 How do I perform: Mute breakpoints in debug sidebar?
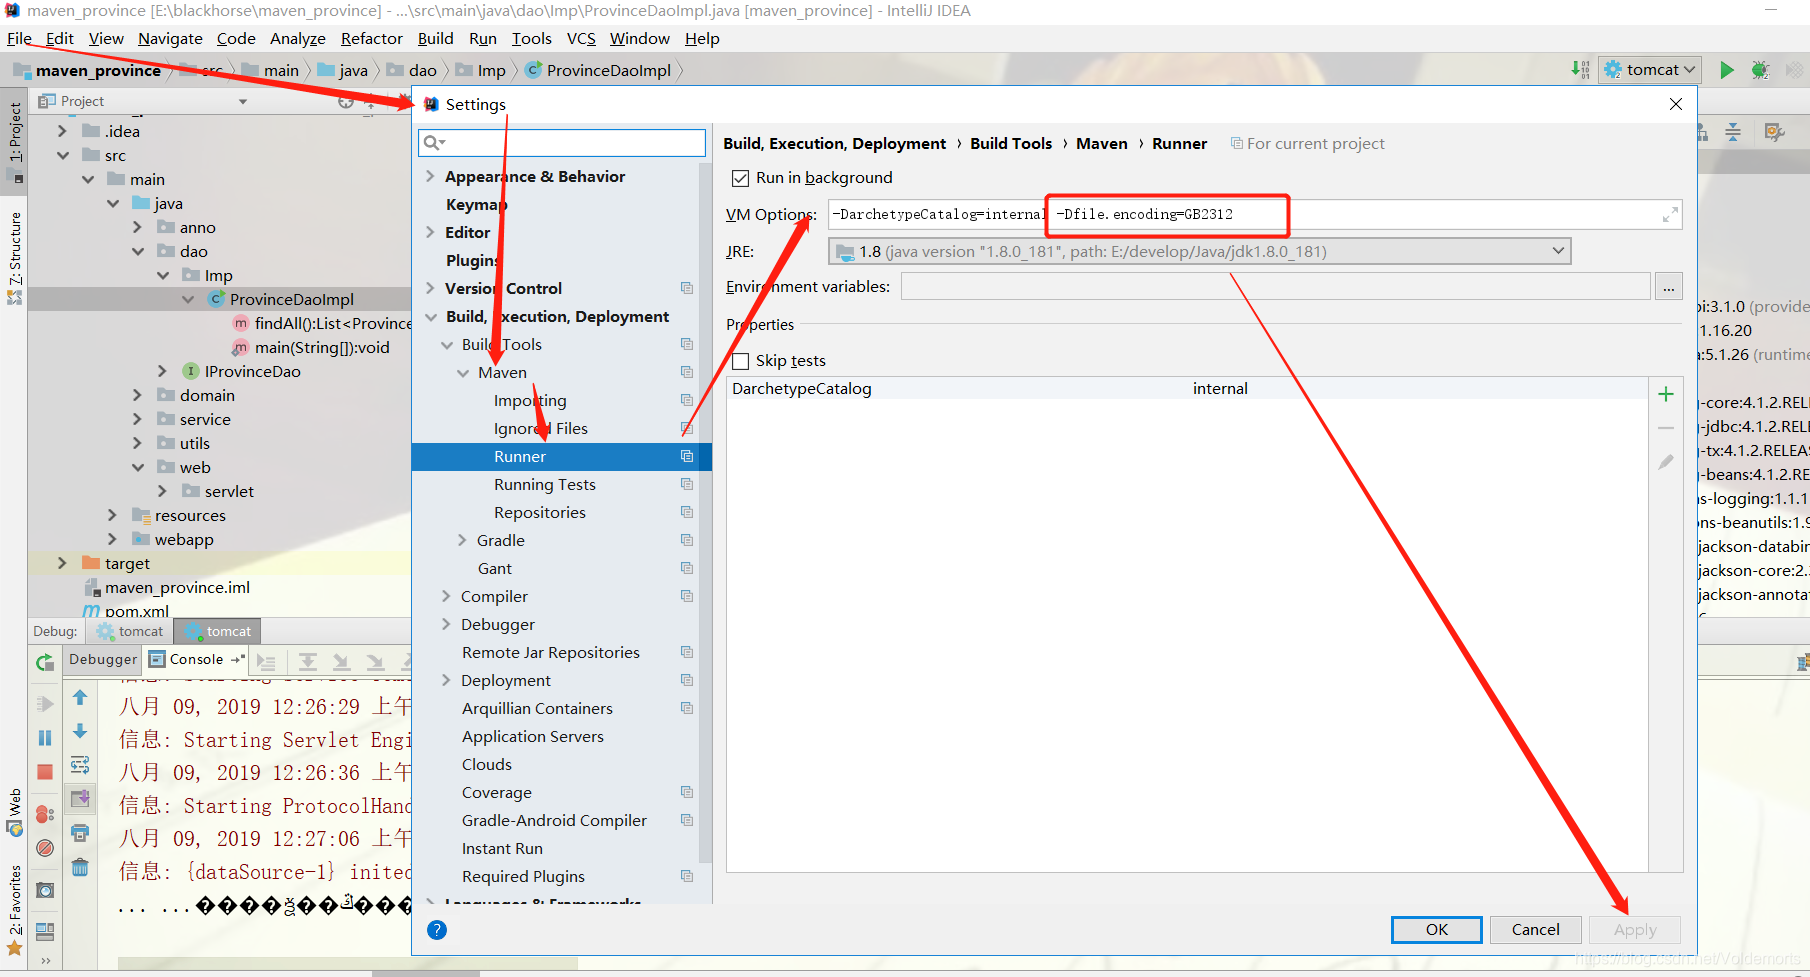pyautogui.click(x=45, y=848)
